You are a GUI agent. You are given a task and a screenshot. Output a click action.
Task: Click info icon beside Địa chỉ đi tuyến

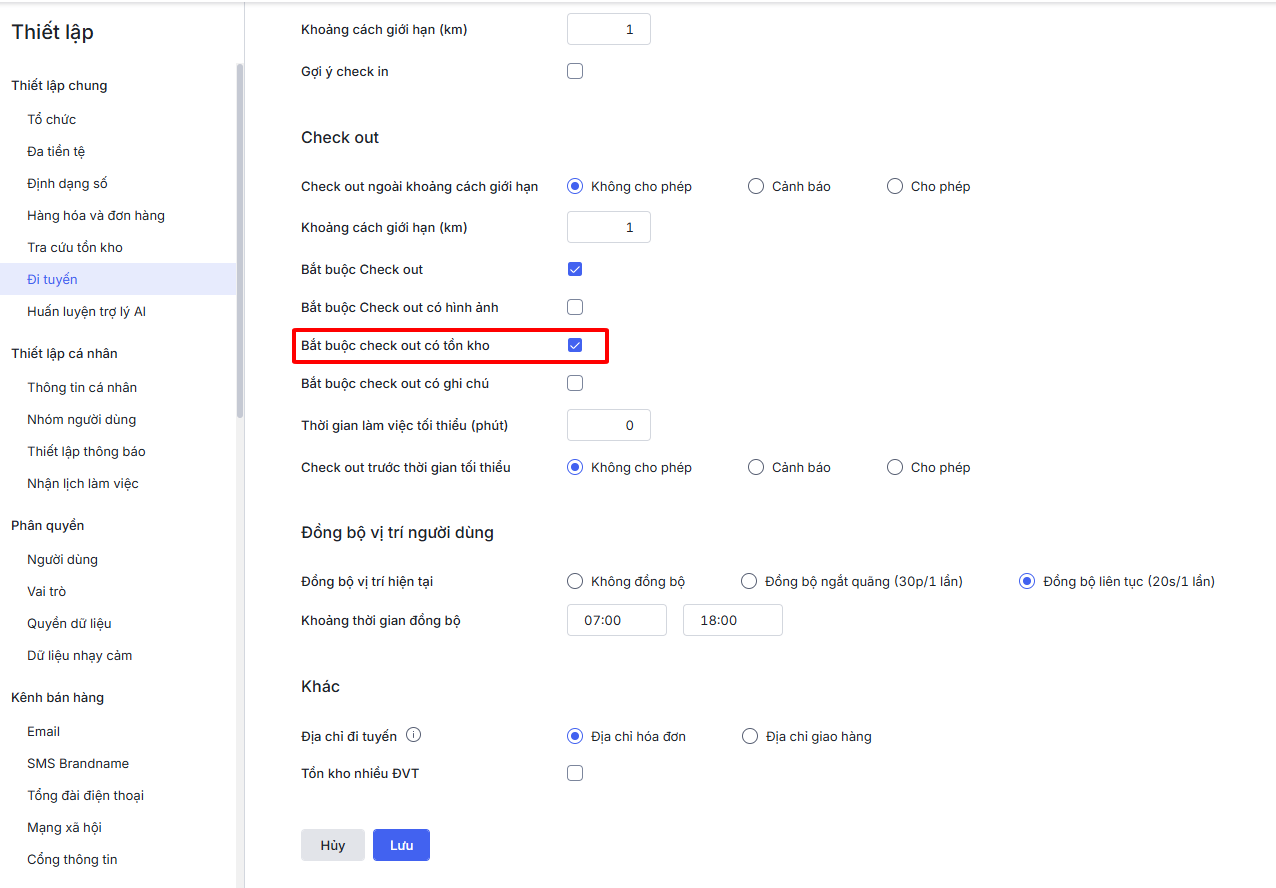coord(414,735)
